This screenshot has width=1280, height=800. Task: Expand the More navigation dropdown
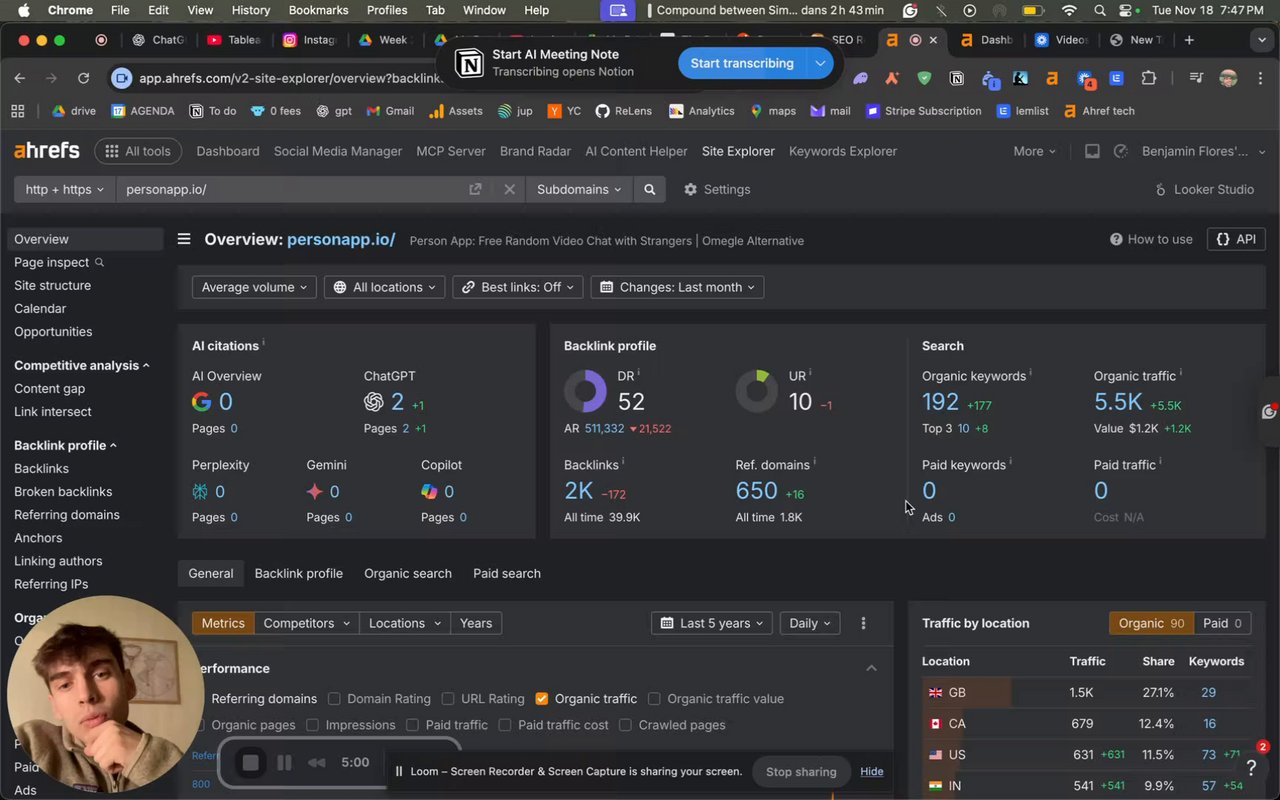[1034, 151]
